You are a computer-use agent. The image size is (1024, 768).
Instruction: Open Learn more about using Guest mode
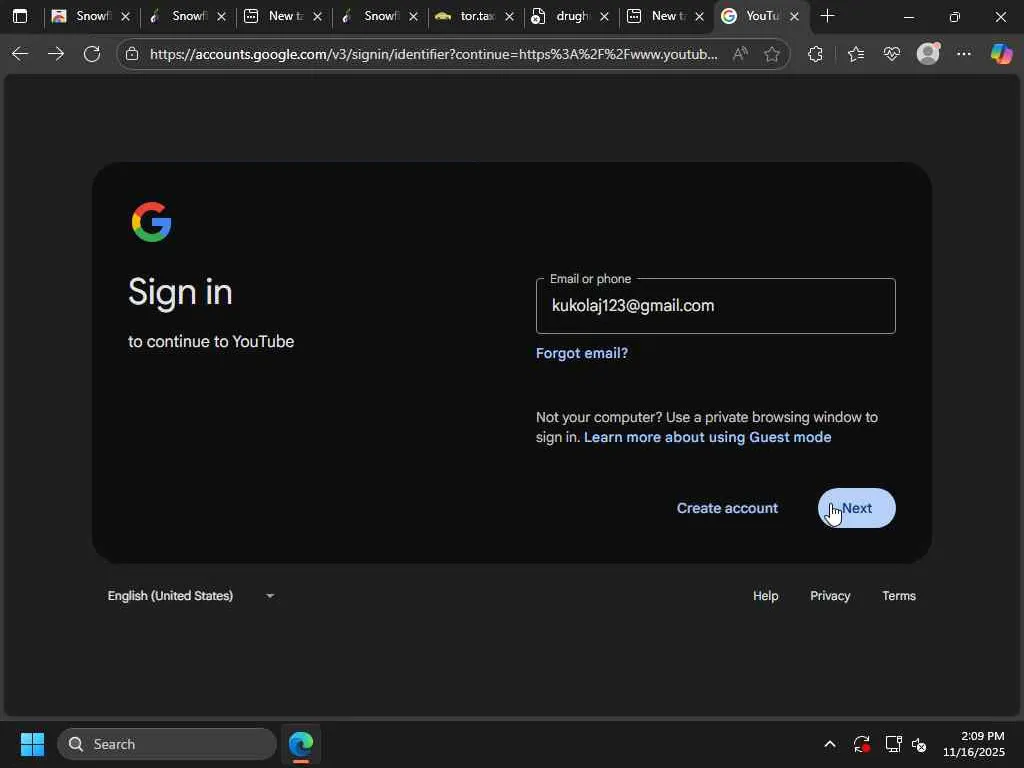click(707, 437)
